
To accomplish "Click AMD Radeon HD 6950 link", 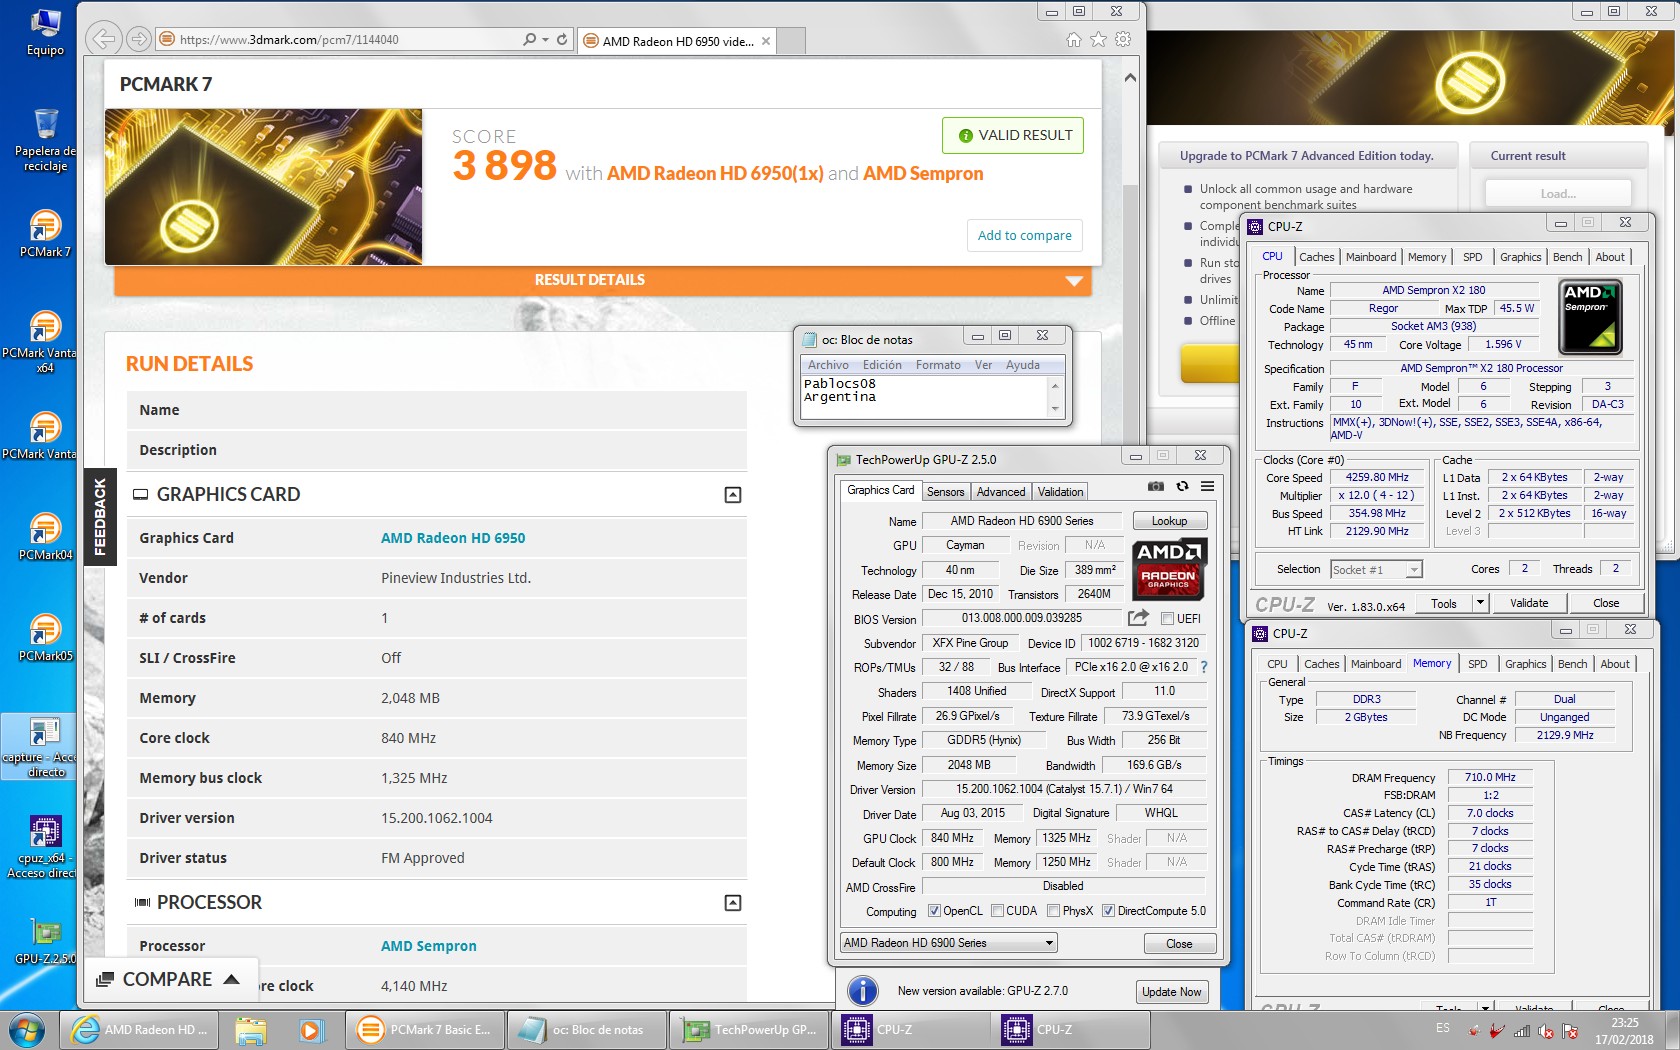I will (x=453, y=538).
